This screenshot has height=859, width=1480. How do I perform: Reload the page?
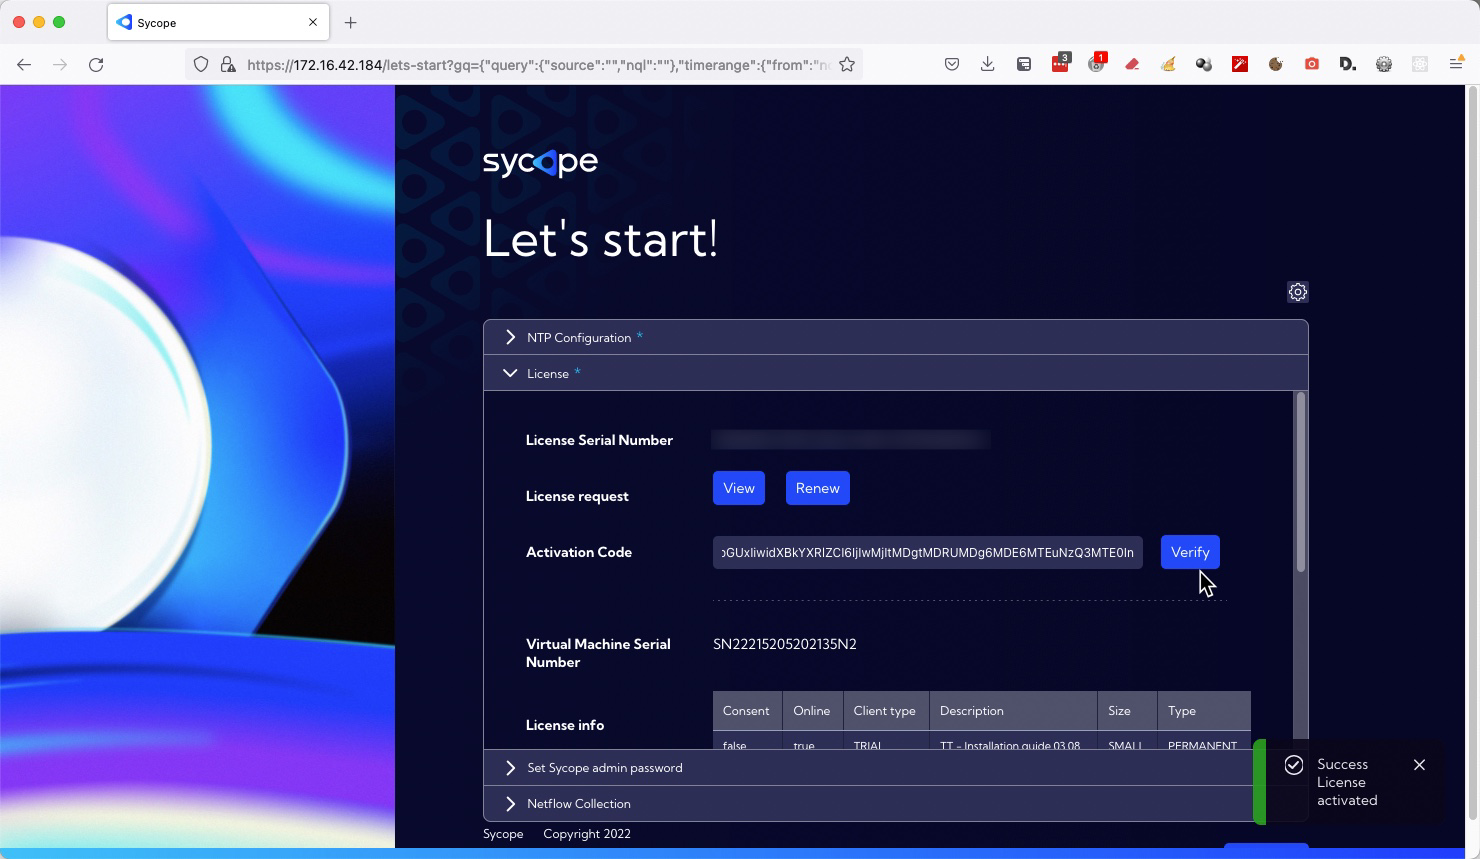[96, 64]
